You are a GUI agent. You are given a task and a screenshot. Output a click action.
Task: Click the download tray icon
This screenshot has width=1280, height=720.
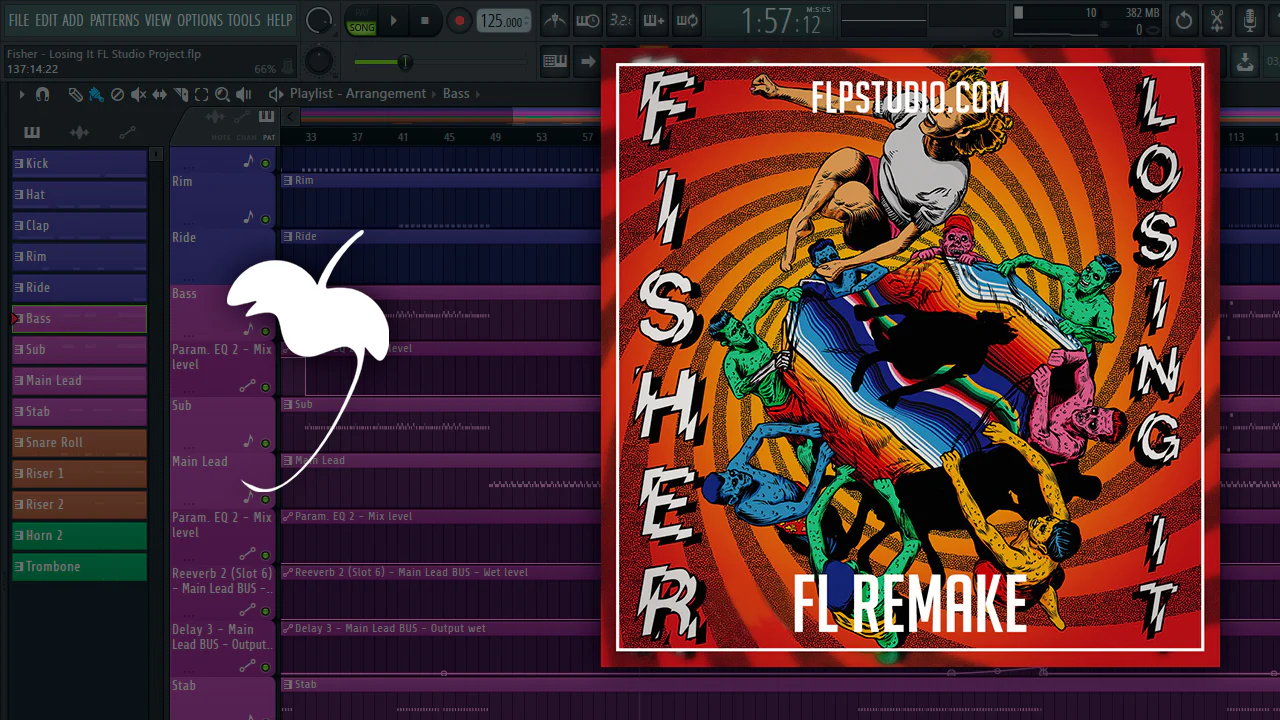click(x=1245, y=61)
